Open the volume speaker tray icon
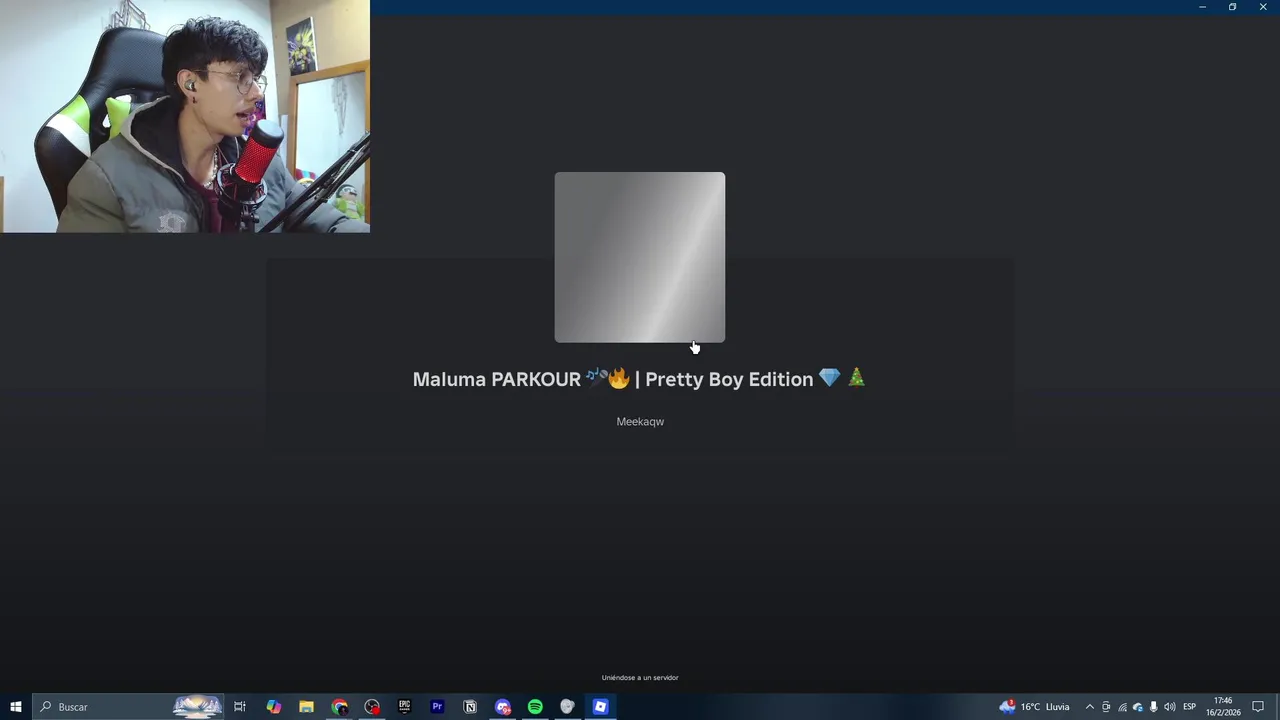This screenshot has width=1280, height=720. [x=1170, y=707]
